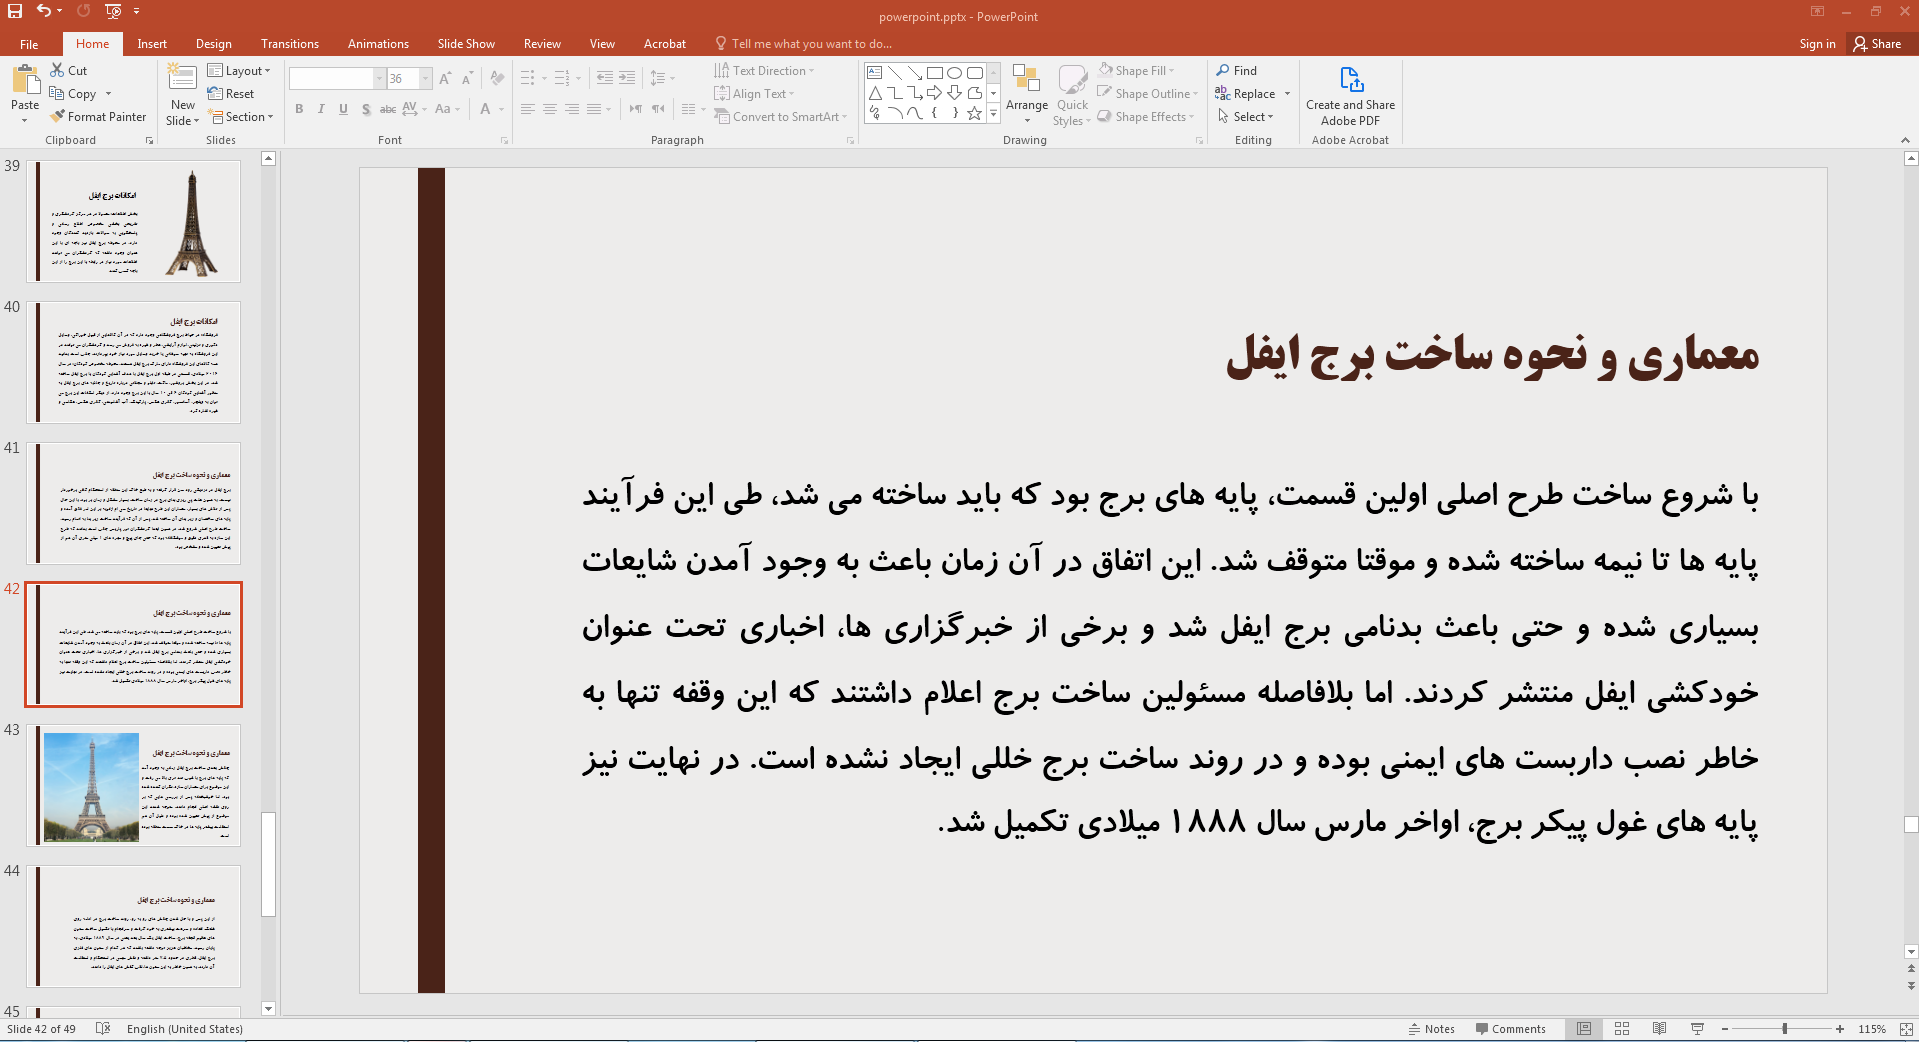The height and width of the screenshot is (1042, 1919).
Task: Click the Strikethrough icon
Action: point(388,109)
